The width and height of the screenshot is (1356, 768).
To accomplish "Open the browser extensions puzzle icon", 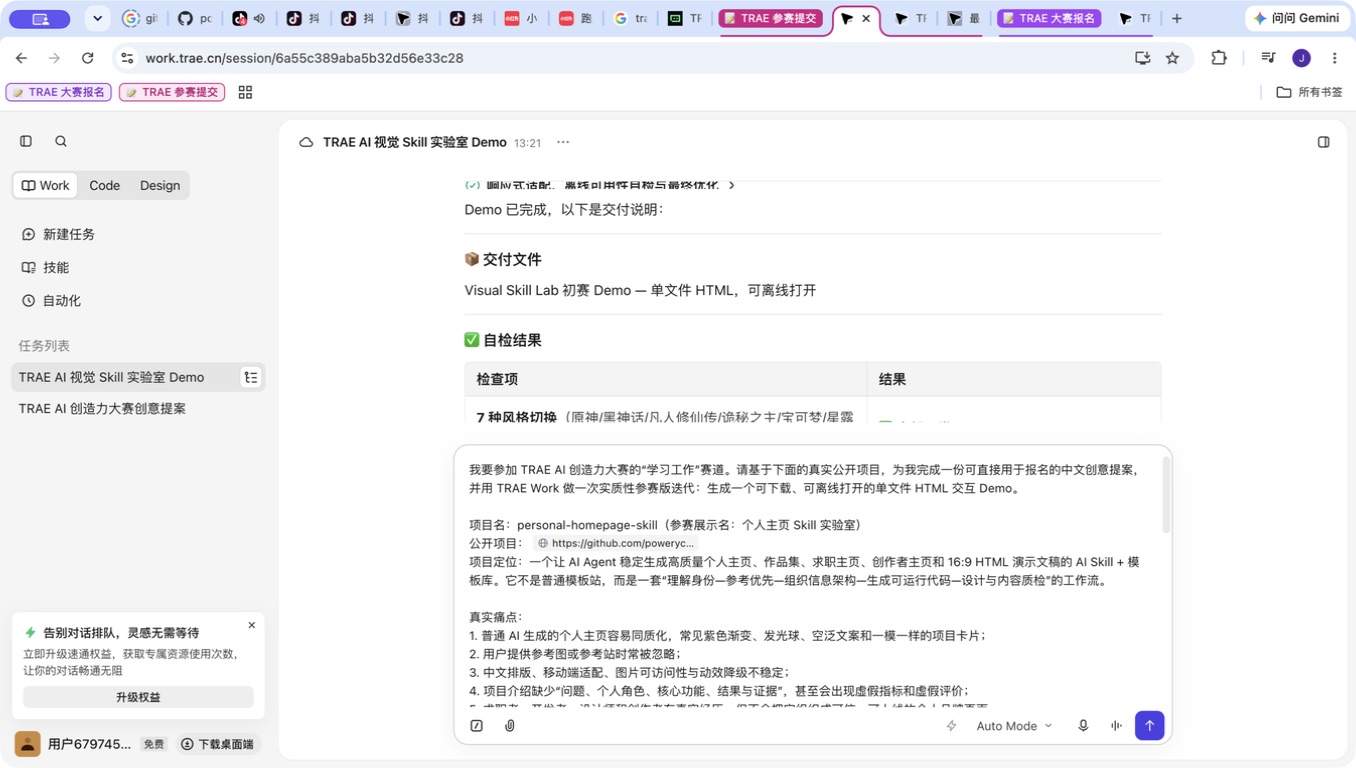I will coord(1218,58).
